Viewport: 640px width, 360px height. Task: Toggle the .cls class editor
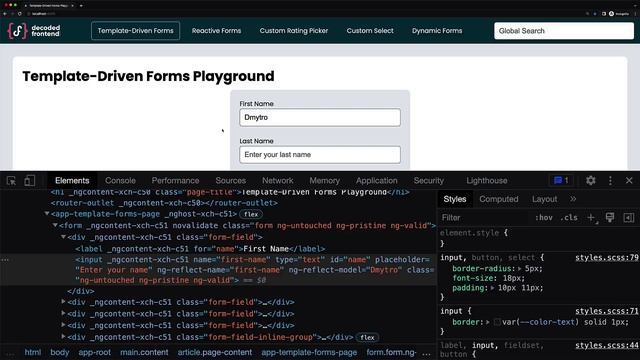pyautogui.click(x=569, y=218)
